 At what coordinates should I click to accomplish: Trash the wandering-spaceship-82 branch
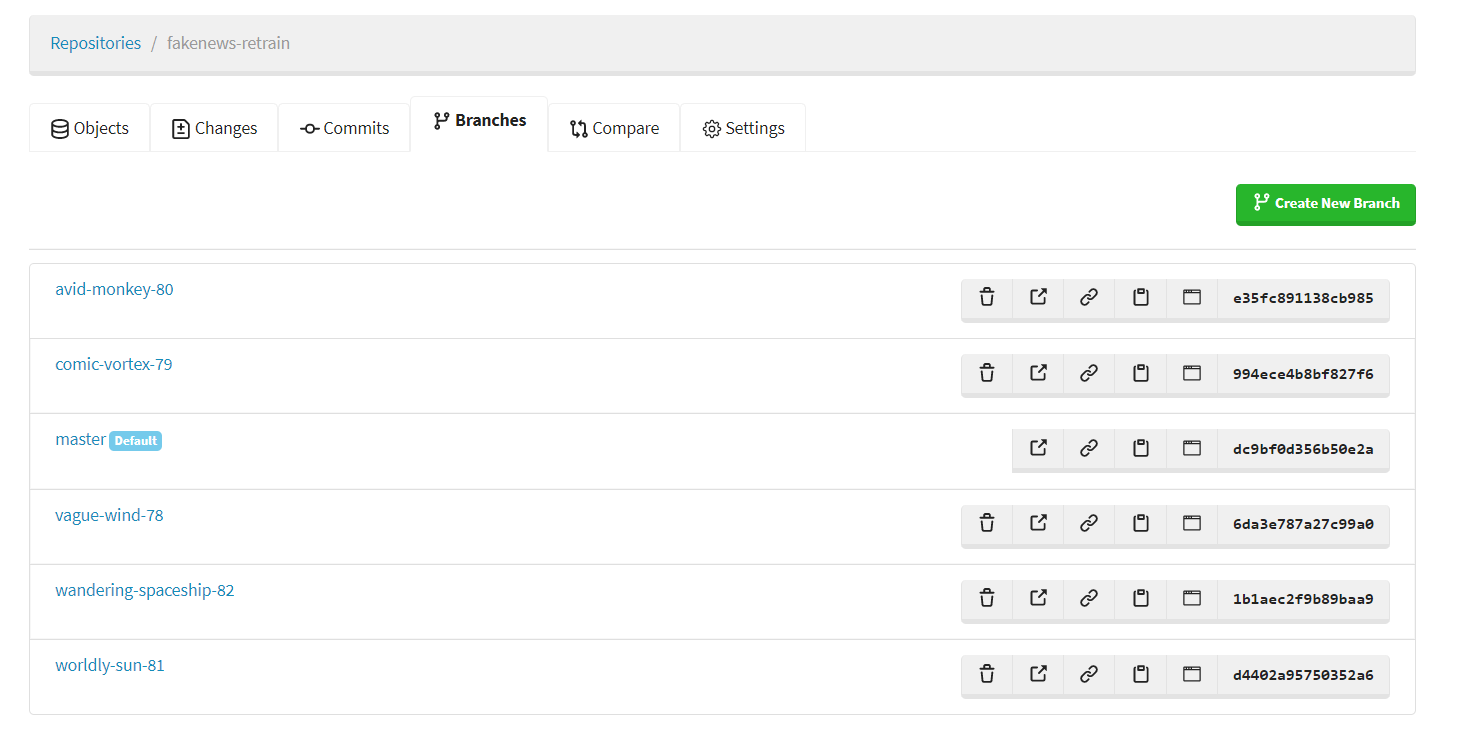[987, 599]
